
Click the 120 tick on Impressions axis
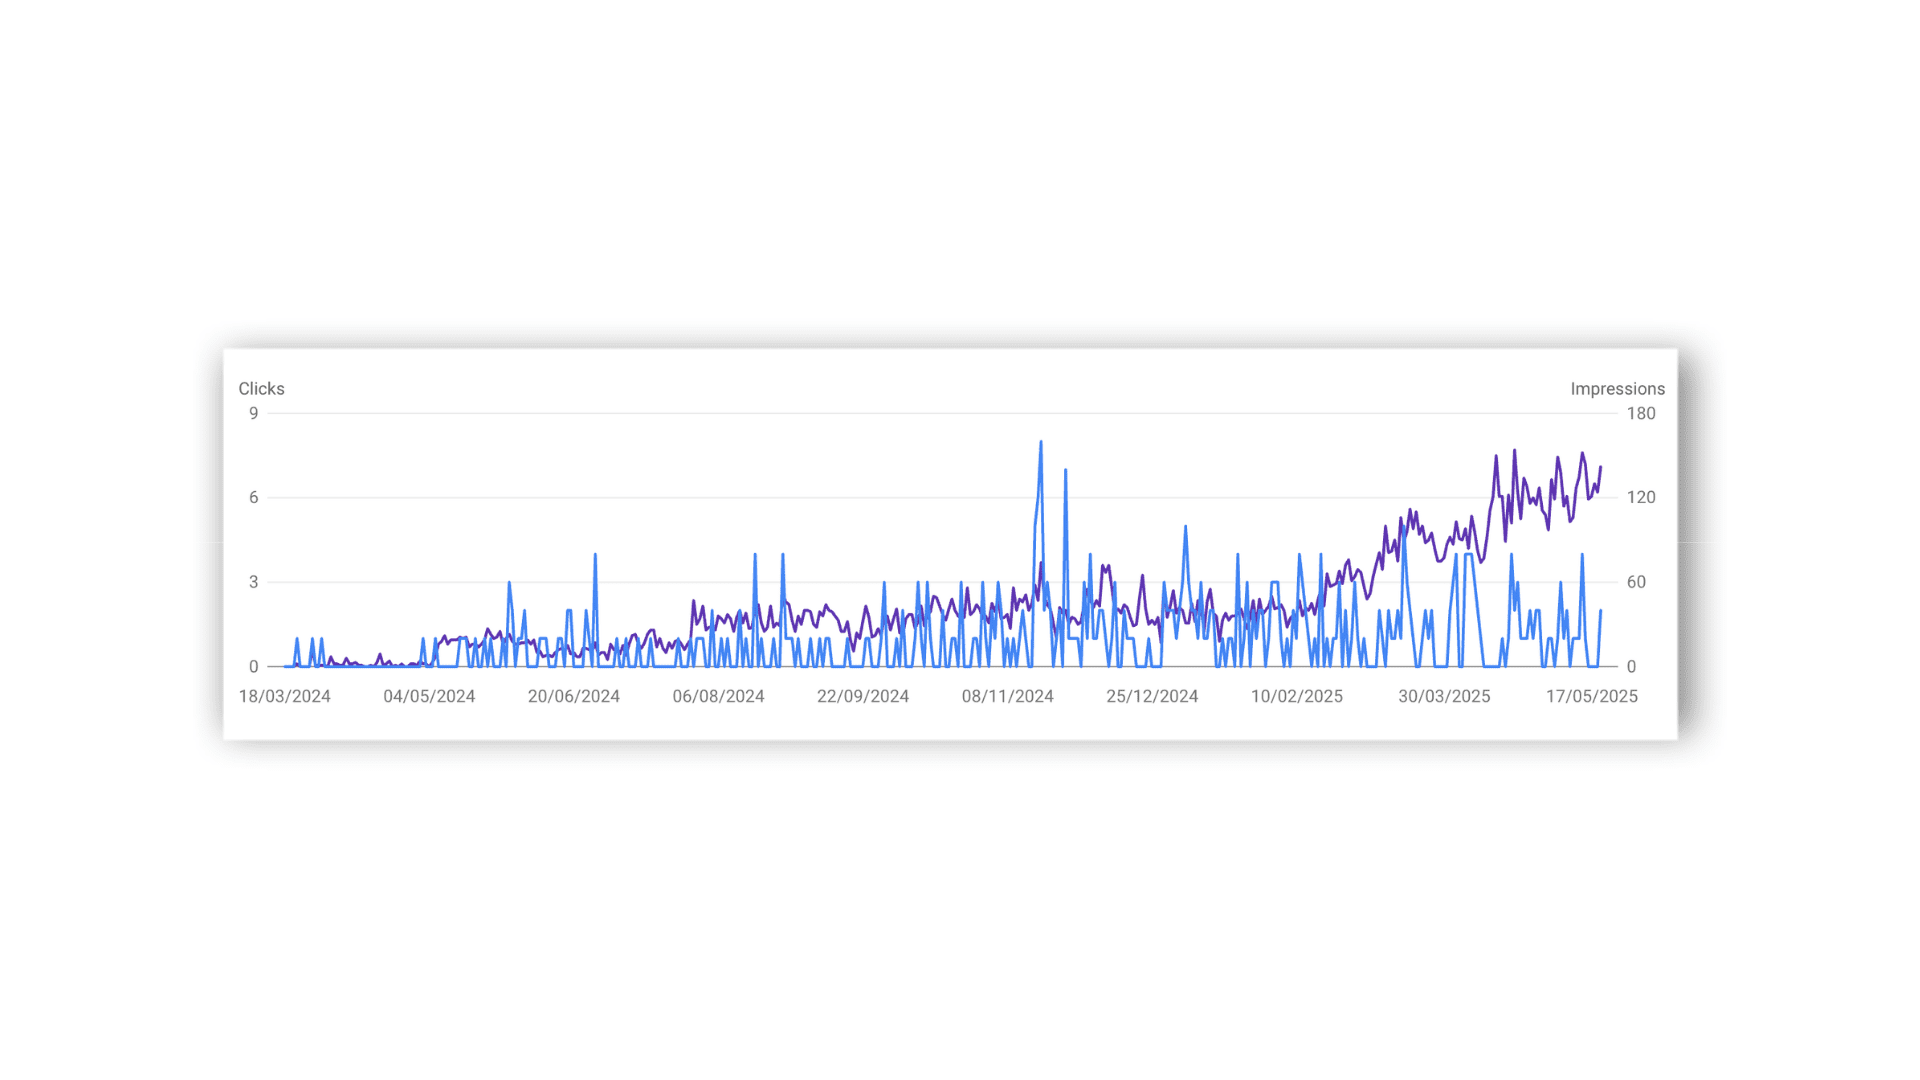pyautogui.click(x=1640, y=497)
